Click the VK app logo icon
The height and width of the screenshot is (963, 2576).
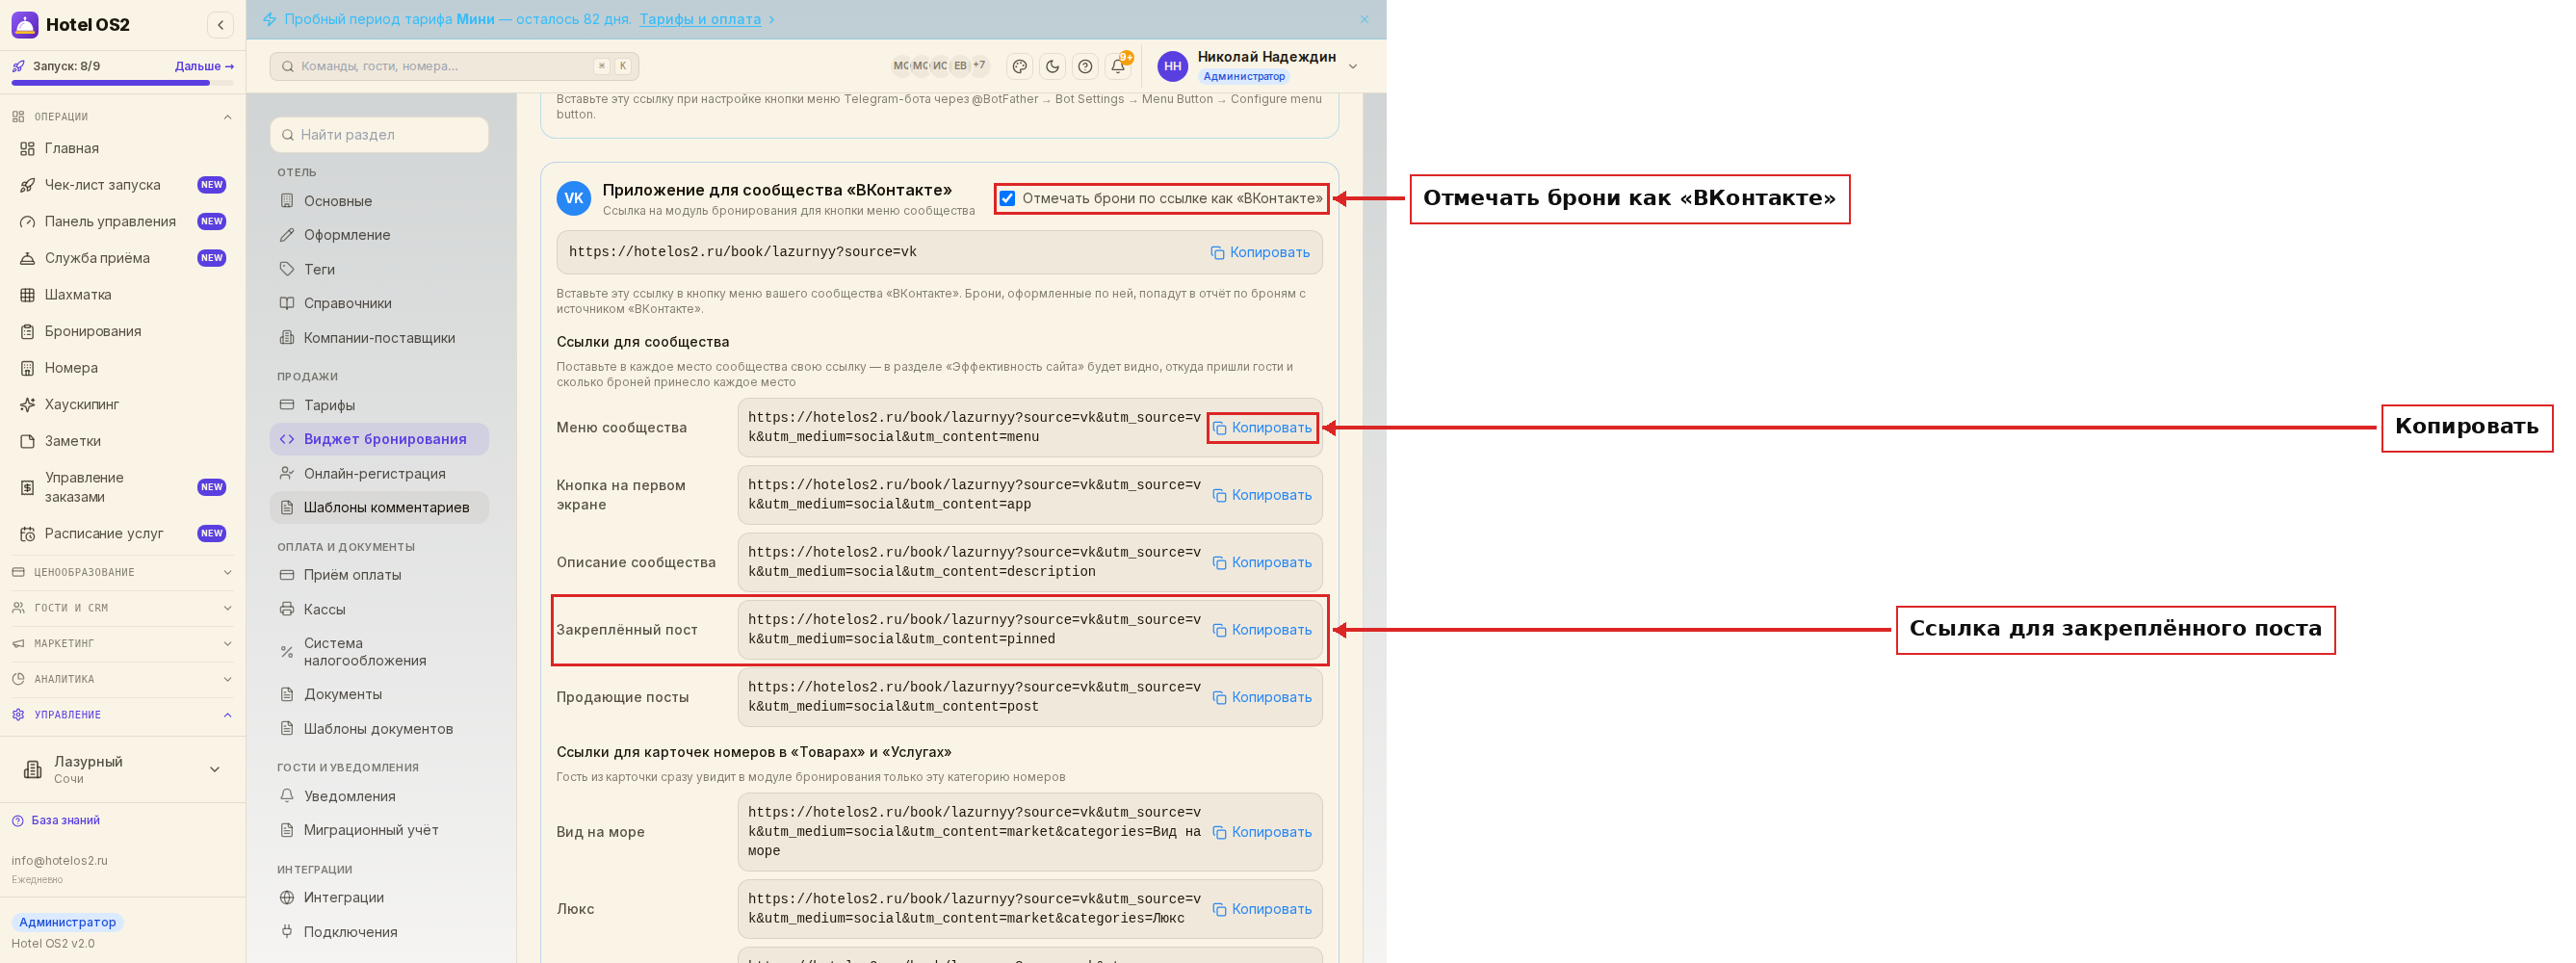click(573, 198)
